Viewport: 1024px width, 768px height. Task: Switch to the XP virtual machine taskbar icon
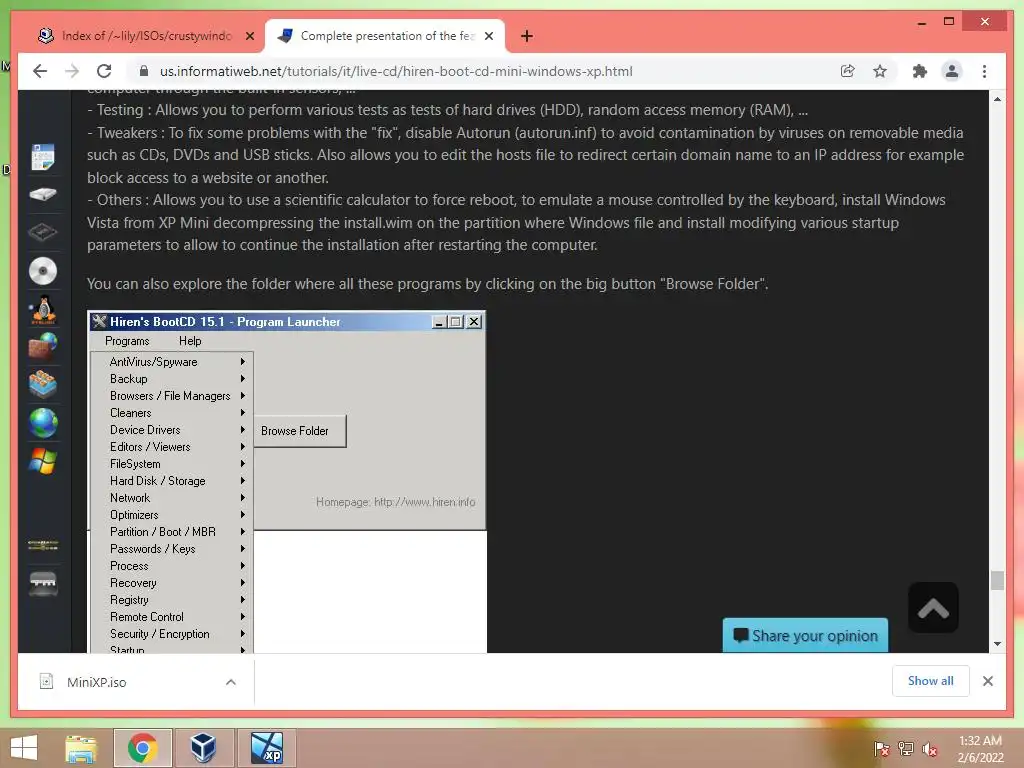pos(267,748)
